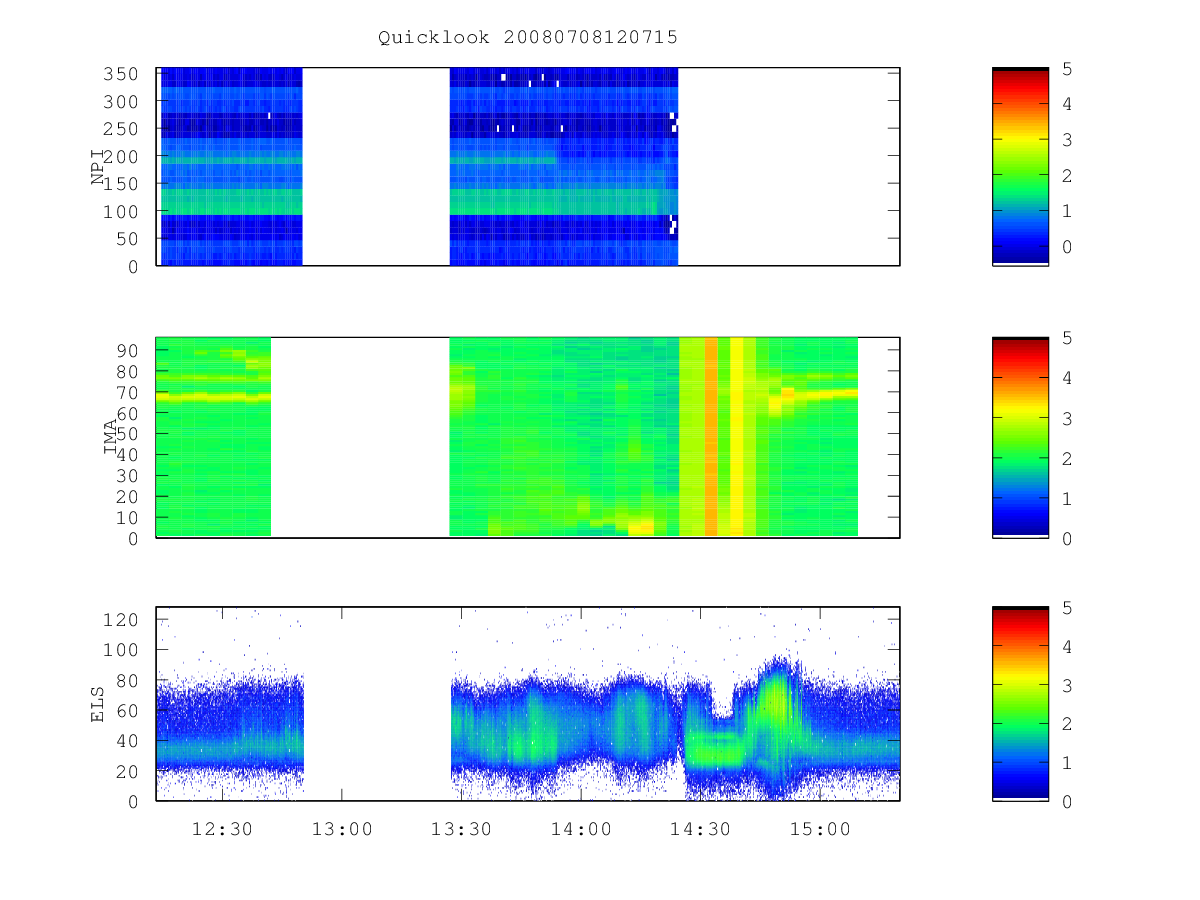Screen dimensions: 1200x900
Task: Click the plot title 'Quicklook 20080708120715'
Action: [528, 38]
